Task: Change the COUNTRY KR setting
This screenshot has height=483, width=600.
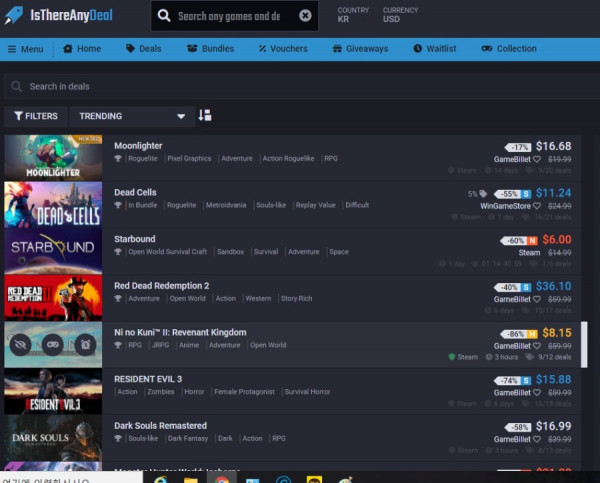Action: coord(353,15)
